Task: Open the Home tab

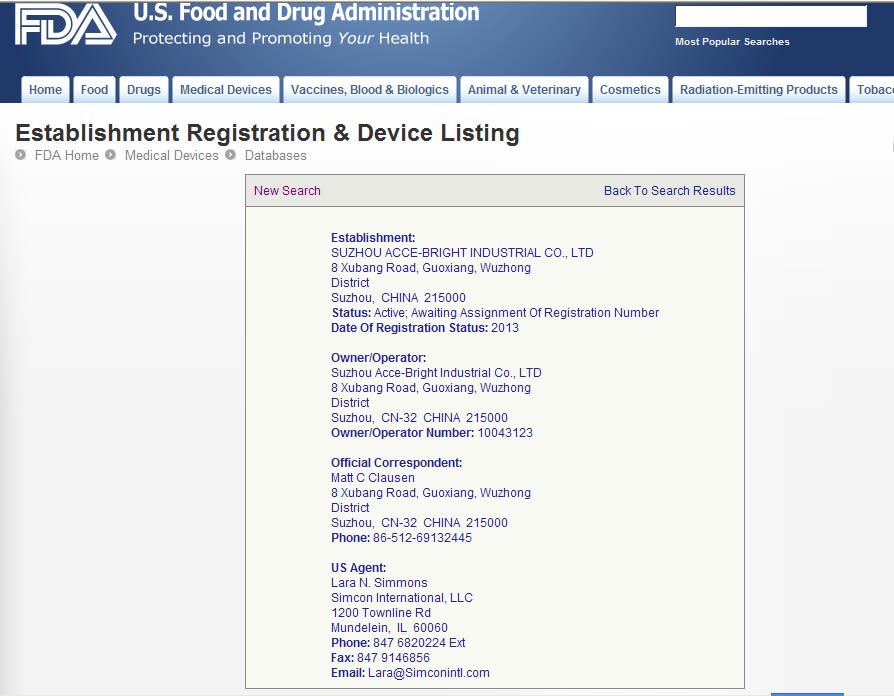Action: tap(46, 89)
